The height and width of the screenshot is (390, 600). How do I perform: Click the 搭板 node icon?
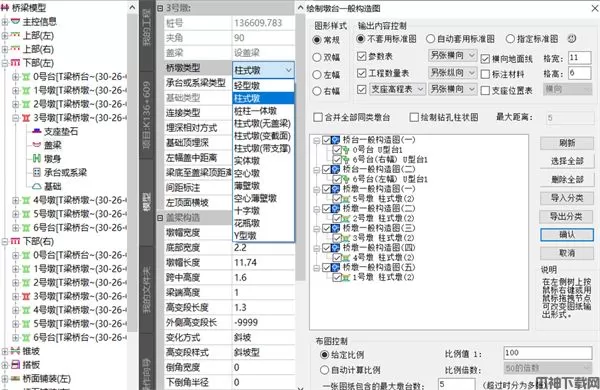(15, 365)
